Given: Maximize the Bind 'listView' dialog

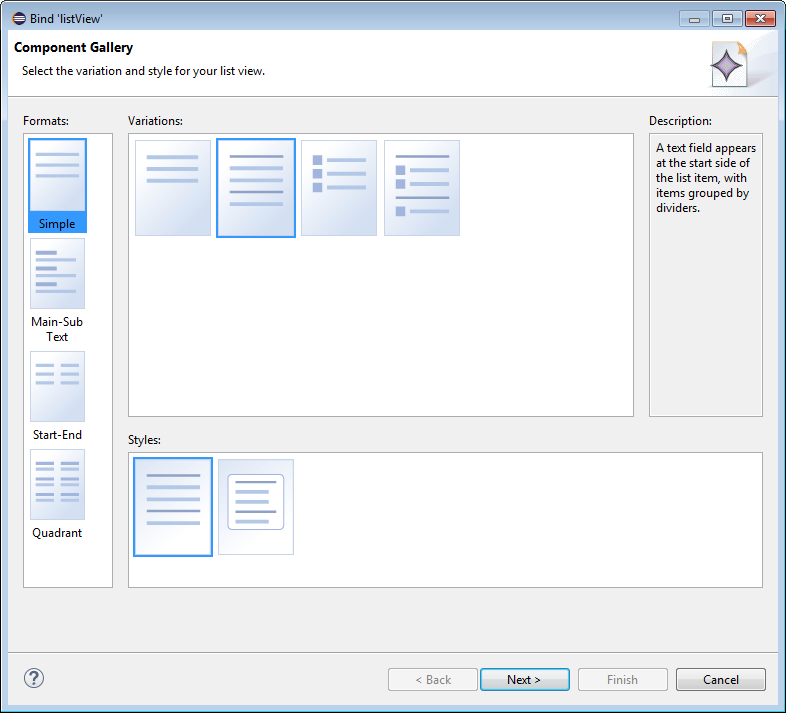Looking at the screenshot, I should pyautogui.click(x=727, y=19).
